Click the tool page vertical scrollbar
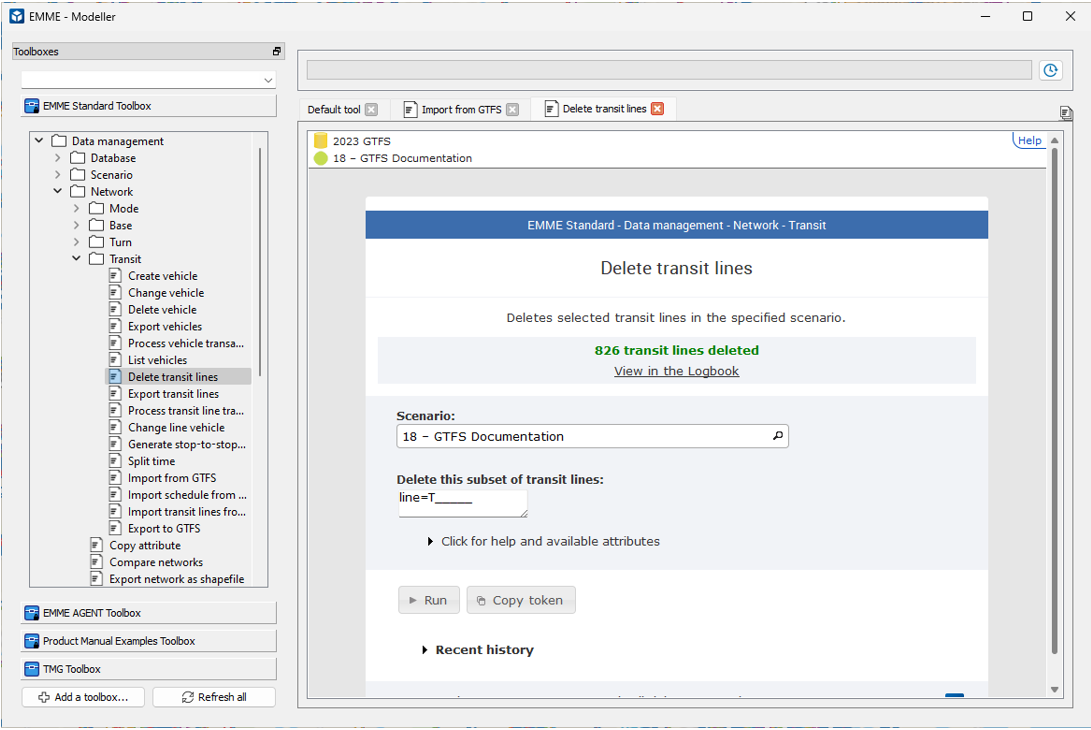 (x=1054, y=400)
